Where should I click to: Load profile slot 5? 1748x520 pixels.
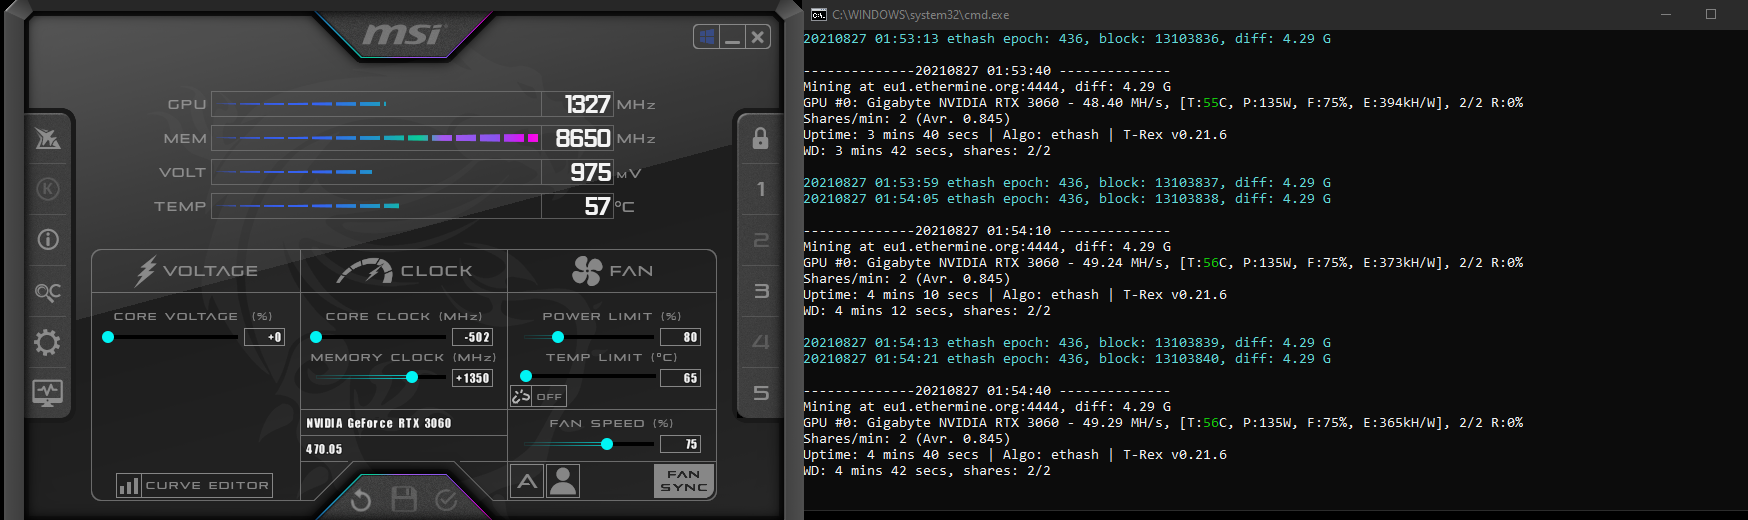point(761,393)
